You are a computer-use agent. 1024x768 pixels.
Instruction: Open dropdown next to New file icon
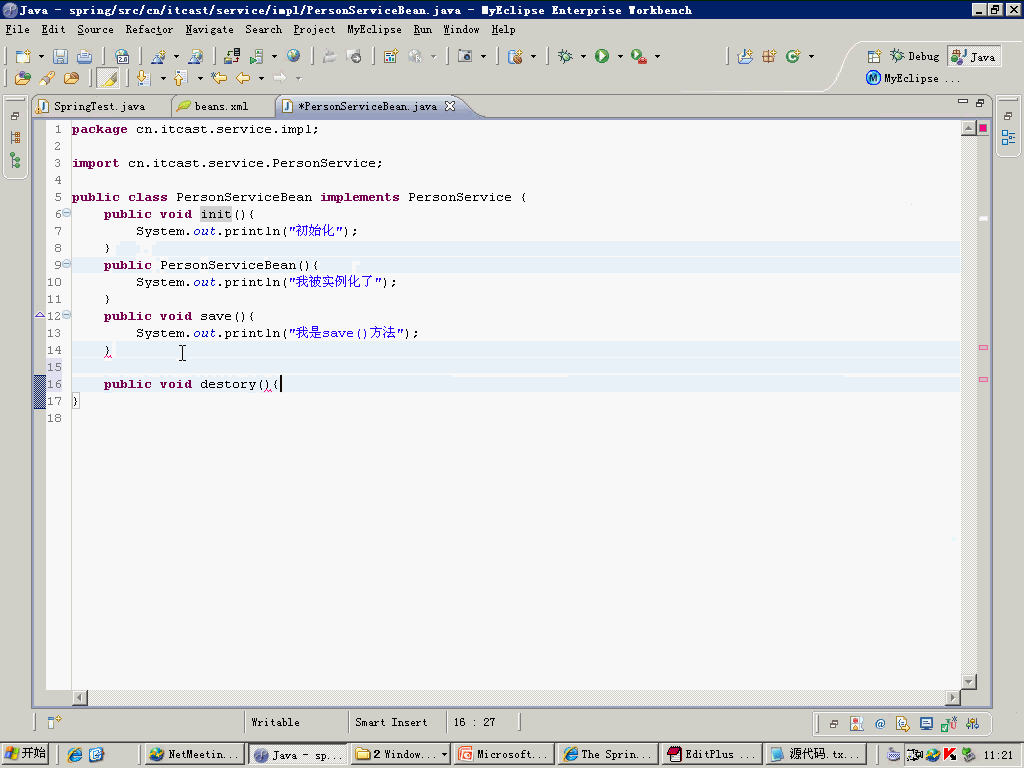click(40, 57)
